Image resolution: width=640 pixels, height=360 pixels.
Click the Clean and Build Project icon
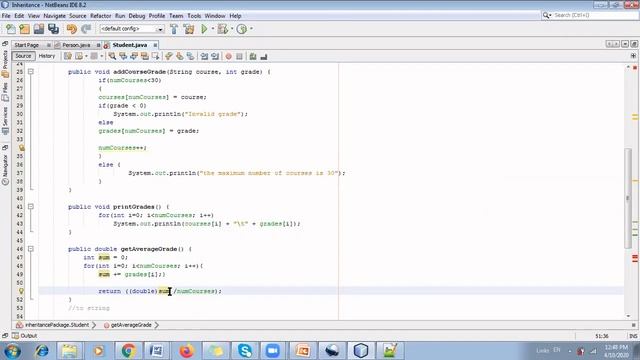tap(189, 29)
